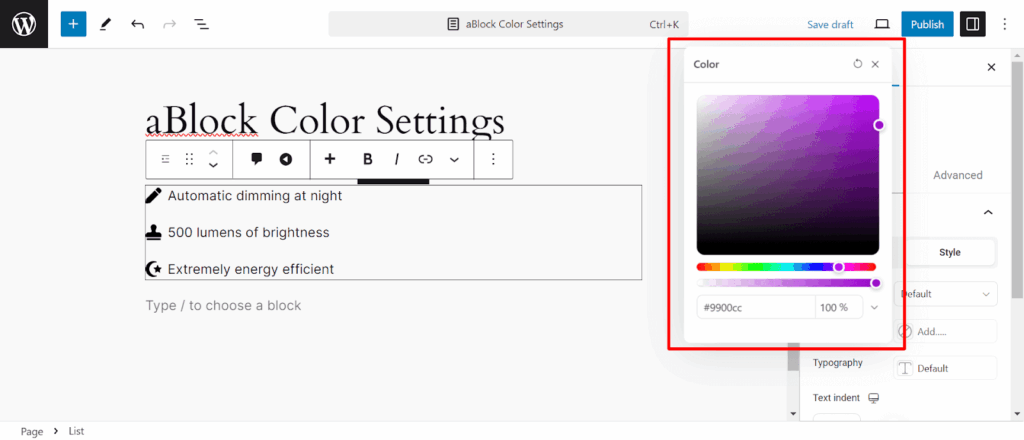1024x440 pixels.
Task: Toggle the settings sidebar panel icon
Action: click(972, 24)
